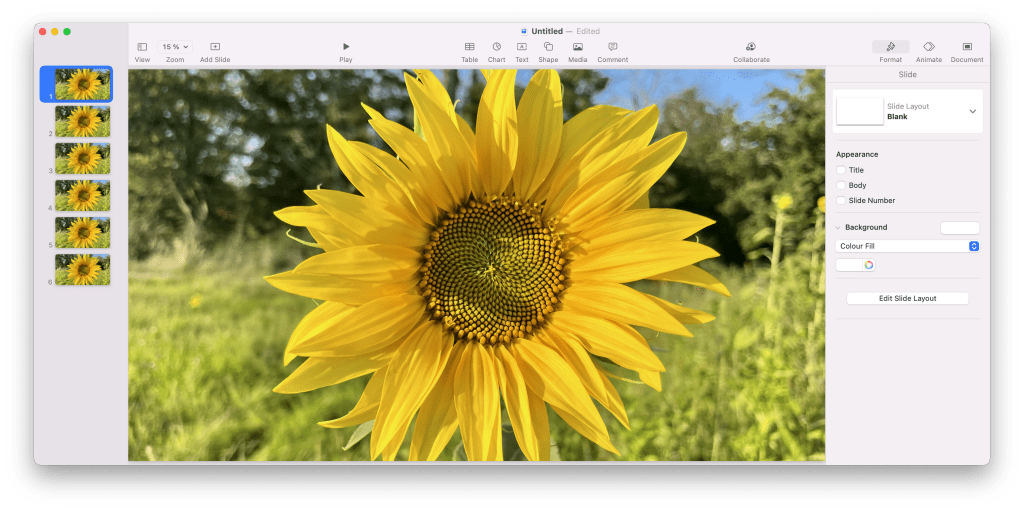The height and width of the screenshot is (510, 1024).
Task: Open the Zoom 15 % dropdown
Action: 175,47
